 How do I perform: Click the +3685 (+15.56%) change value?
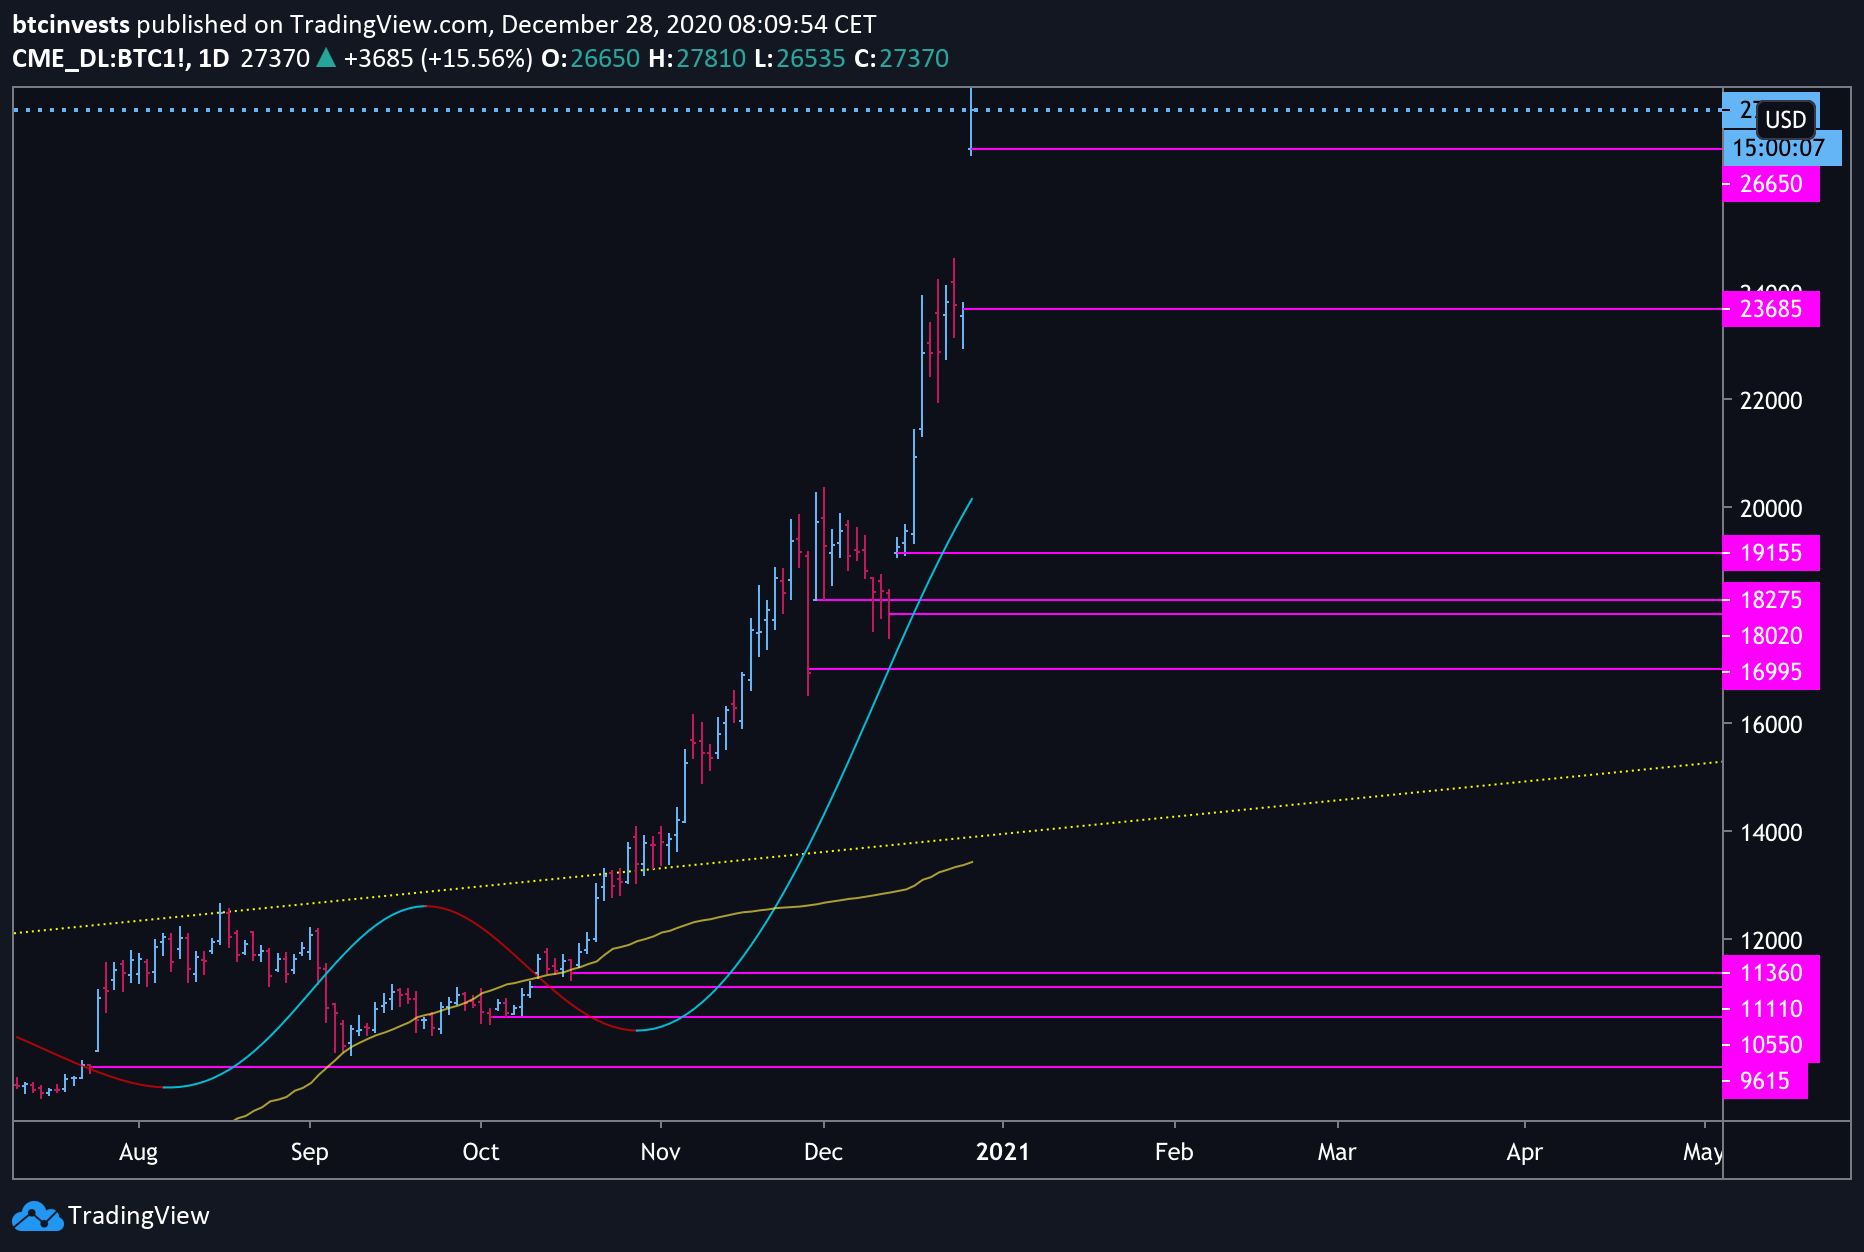438,58
